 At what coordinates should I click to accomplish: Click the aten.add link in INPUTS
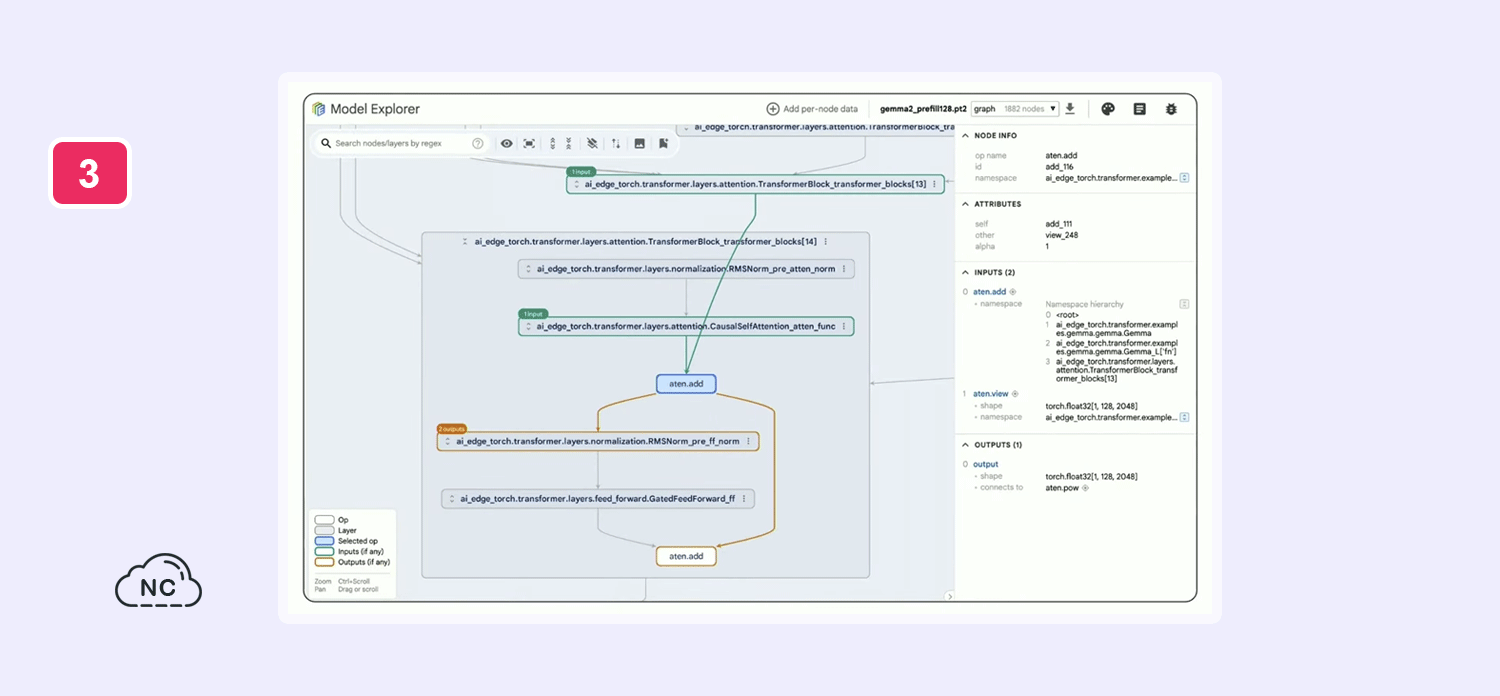click(989, 292)
